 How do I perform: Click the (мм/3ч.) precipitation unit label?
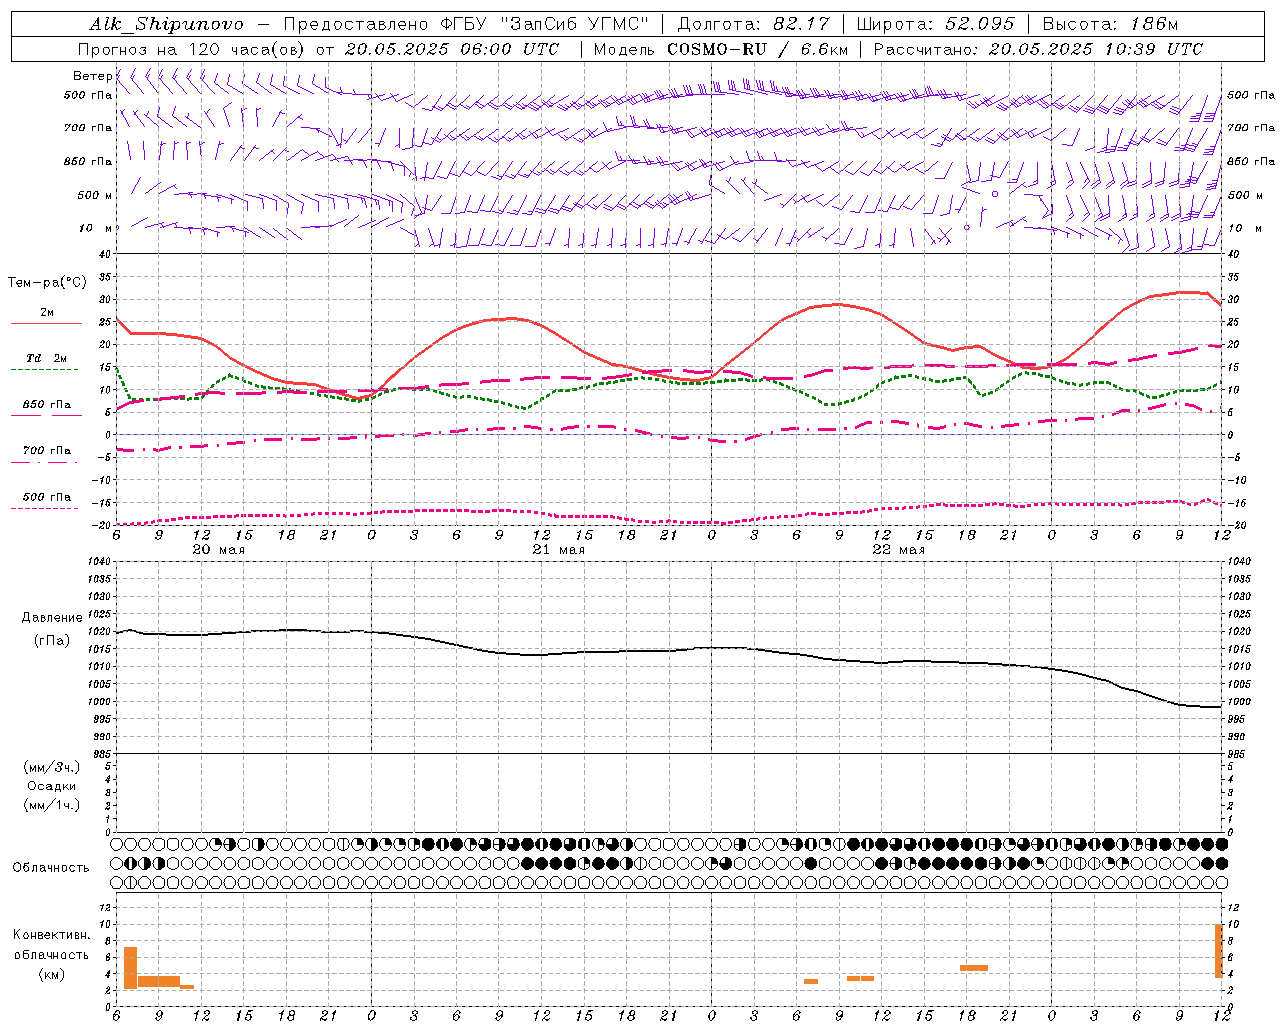click(x=52, y=767)
